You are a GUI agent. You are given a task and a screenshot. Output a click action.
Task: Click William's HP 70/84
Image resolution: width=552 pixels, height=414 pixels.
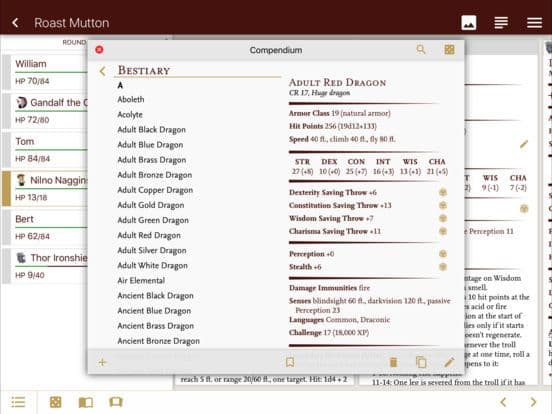click(x=32, y=81)
